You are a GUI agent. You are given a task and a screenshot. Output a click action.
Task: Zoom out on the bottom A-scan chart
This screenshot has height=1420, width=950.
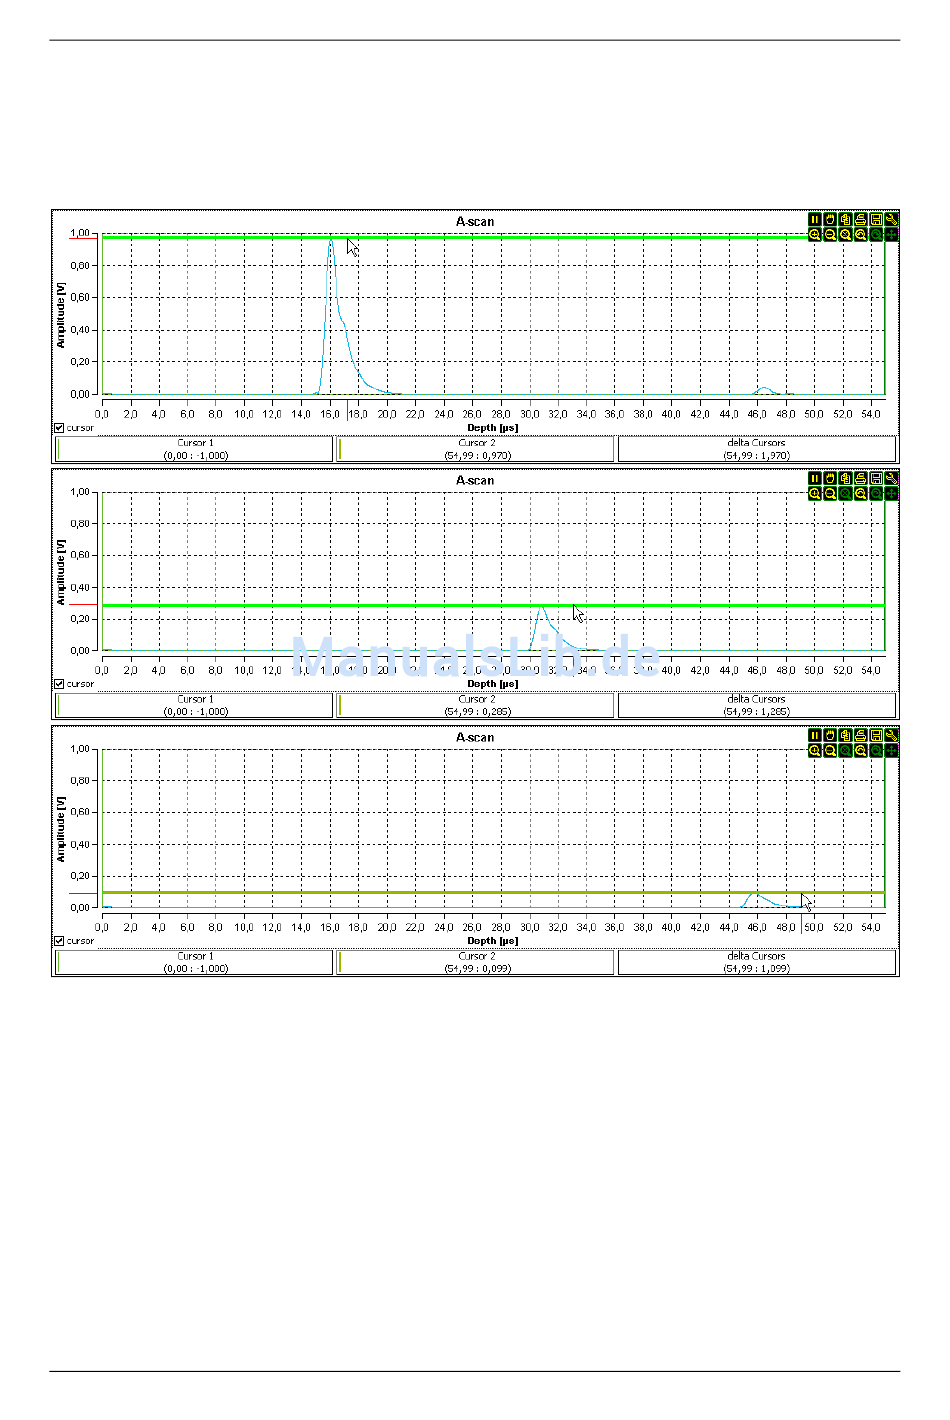coord(830,751)
